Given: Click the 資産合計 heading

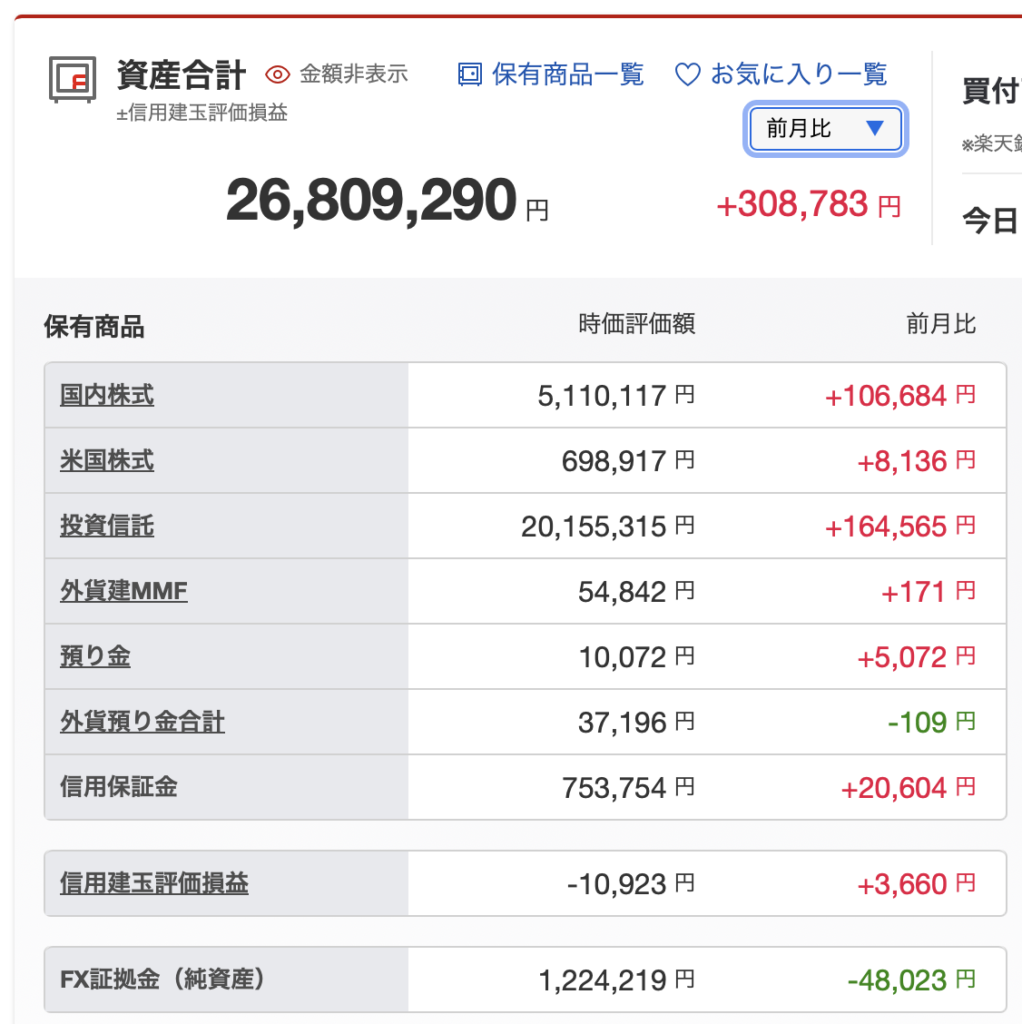Looking at the screenshot, I should (x=181, y=74).
